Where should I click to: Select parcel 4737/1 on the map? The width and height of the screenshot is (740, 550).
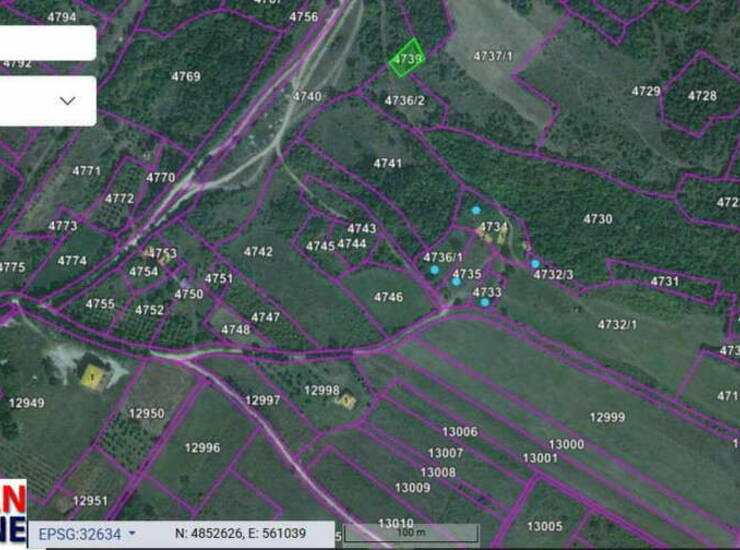493,56
